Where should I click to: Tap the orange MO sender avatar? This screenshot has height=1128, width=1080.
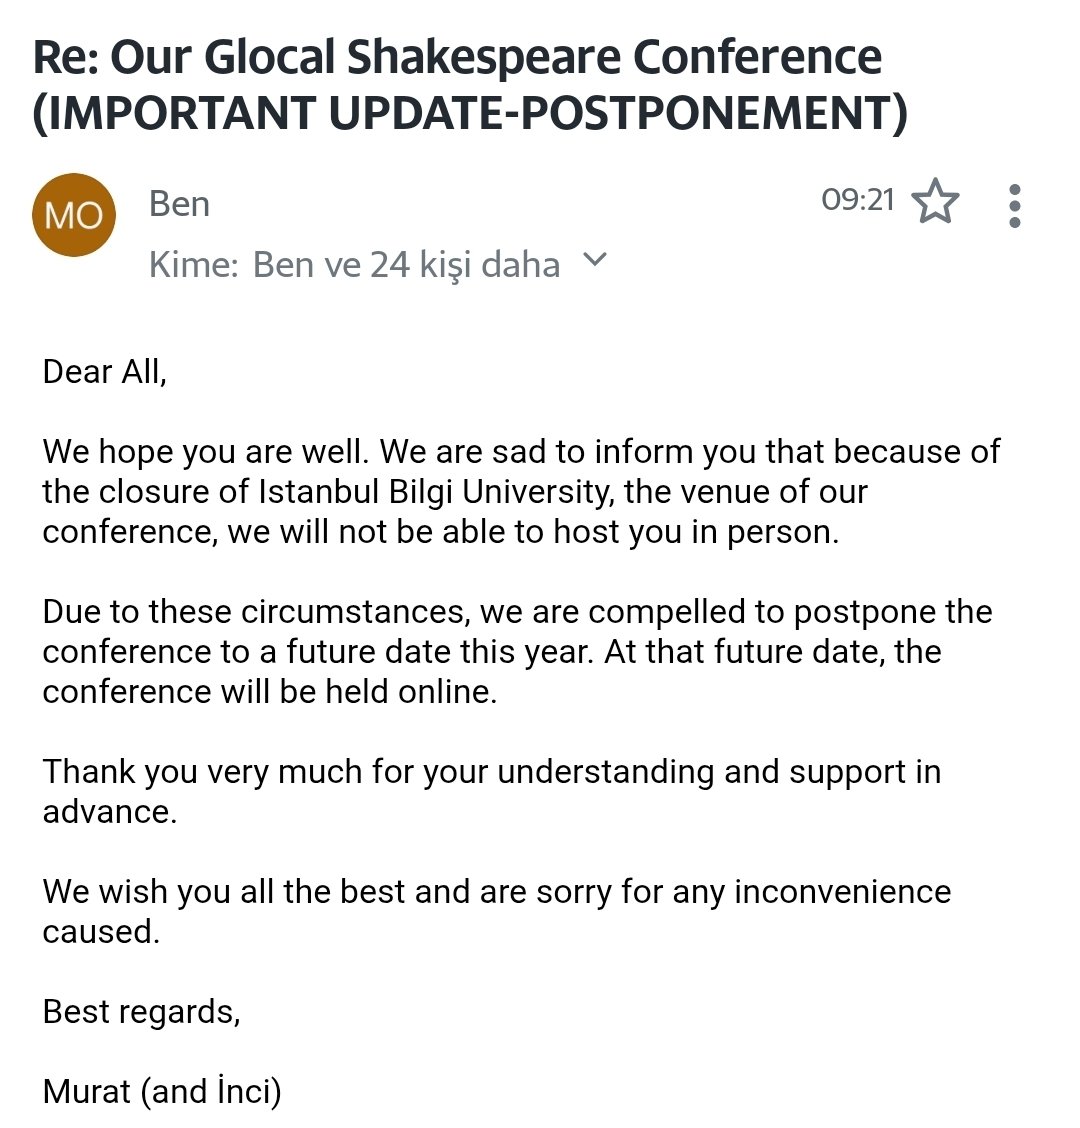click(74, 214)
